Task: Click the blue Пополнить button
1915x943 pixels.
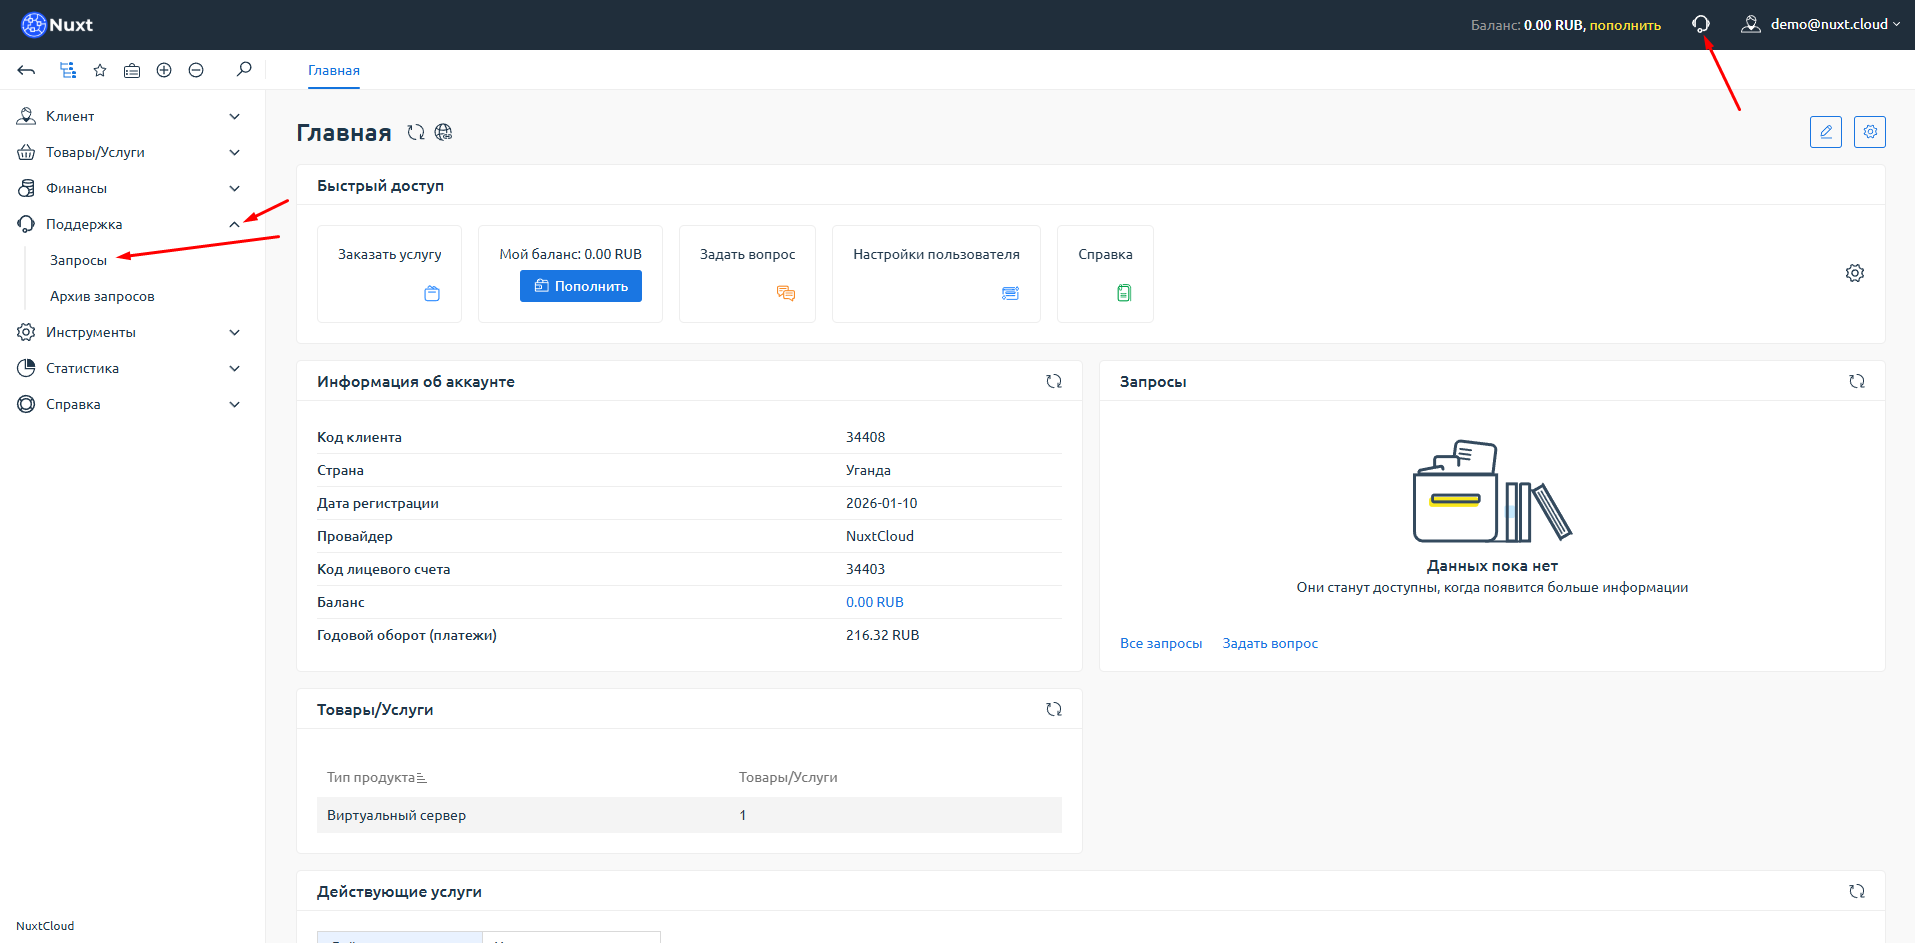Action: pos(580,286)
